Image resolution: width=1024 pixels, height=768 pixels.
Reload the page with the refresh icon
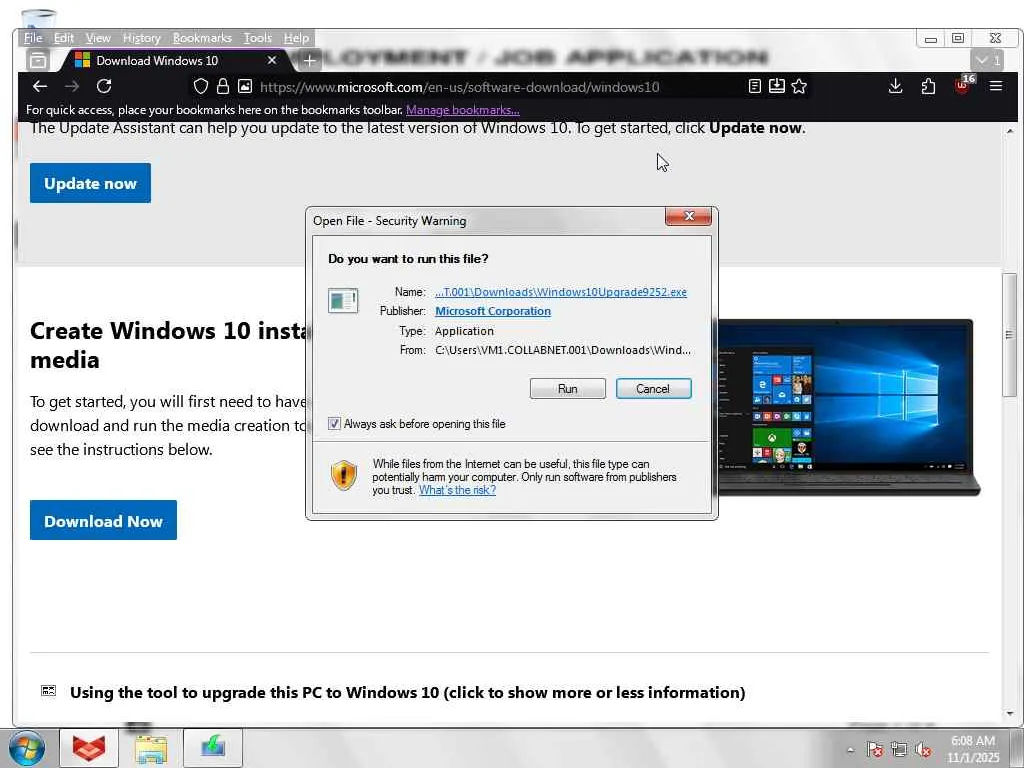104,86
